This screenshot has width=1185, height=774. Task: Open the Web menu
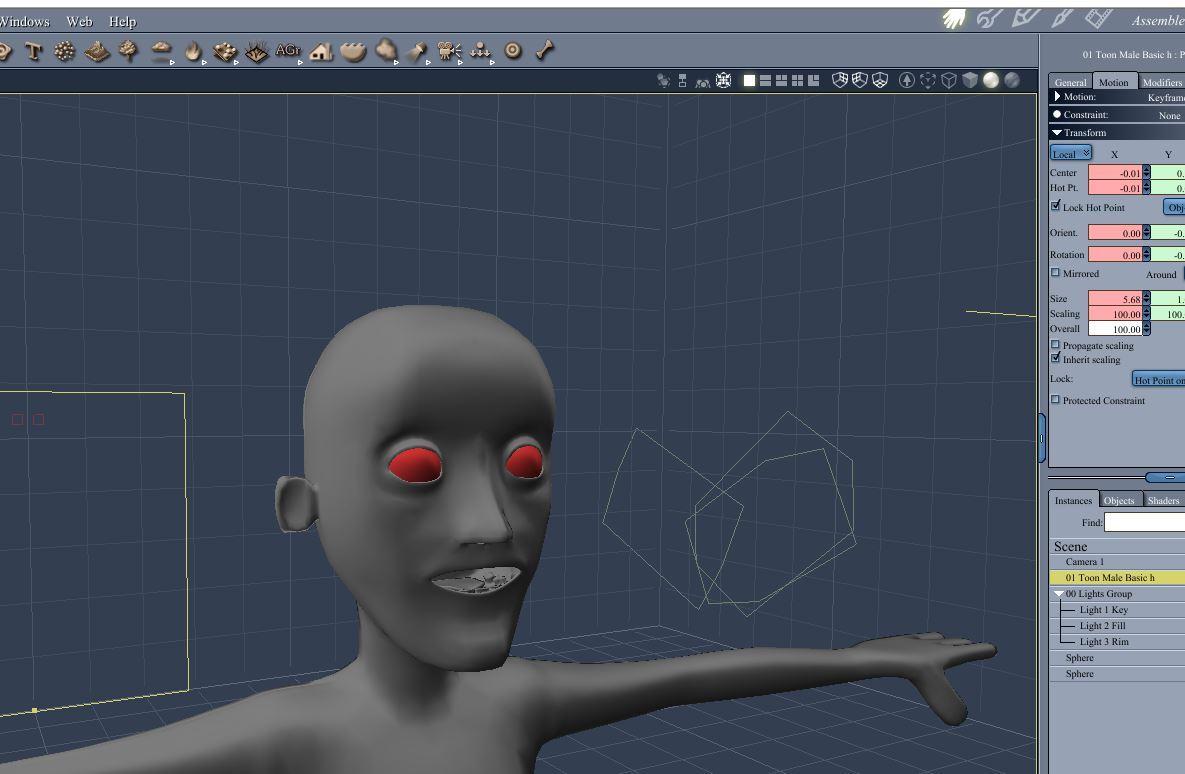click(x=79, y=21)
